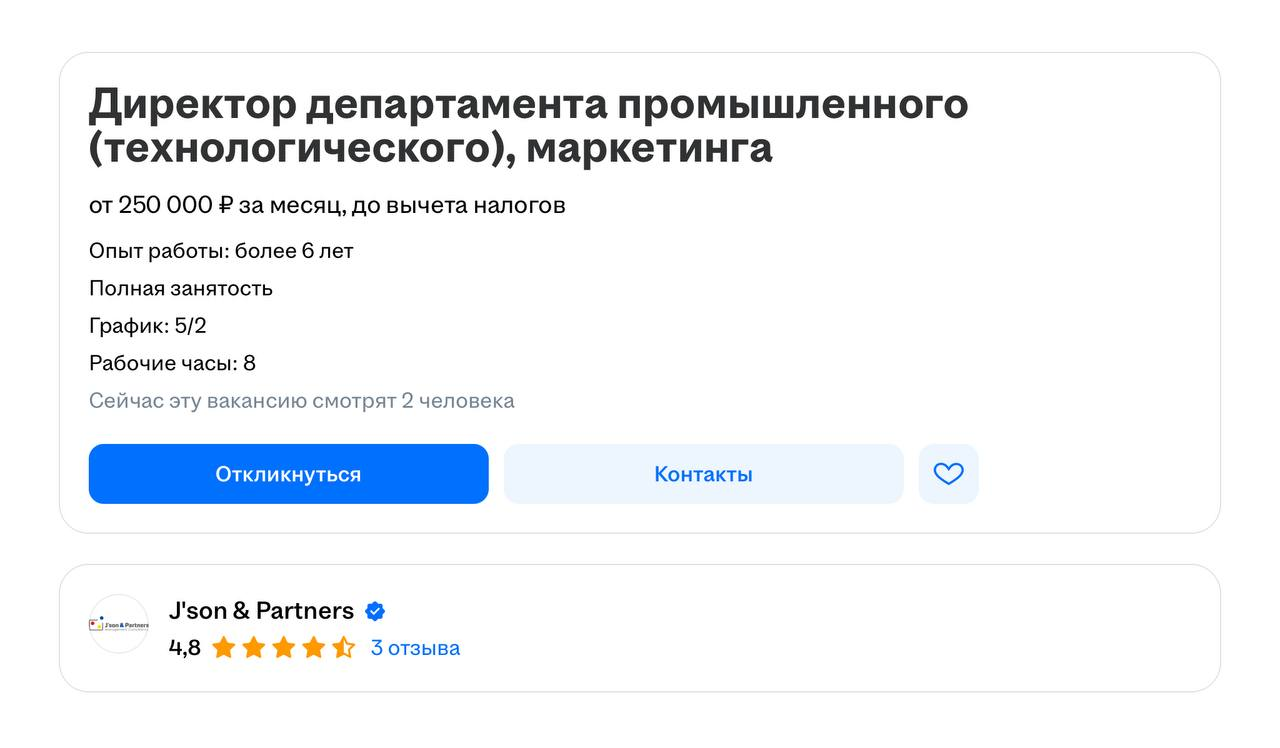Click the second rating star
This screenshot has height=748, width=1280.
click(x=253, y=648)
